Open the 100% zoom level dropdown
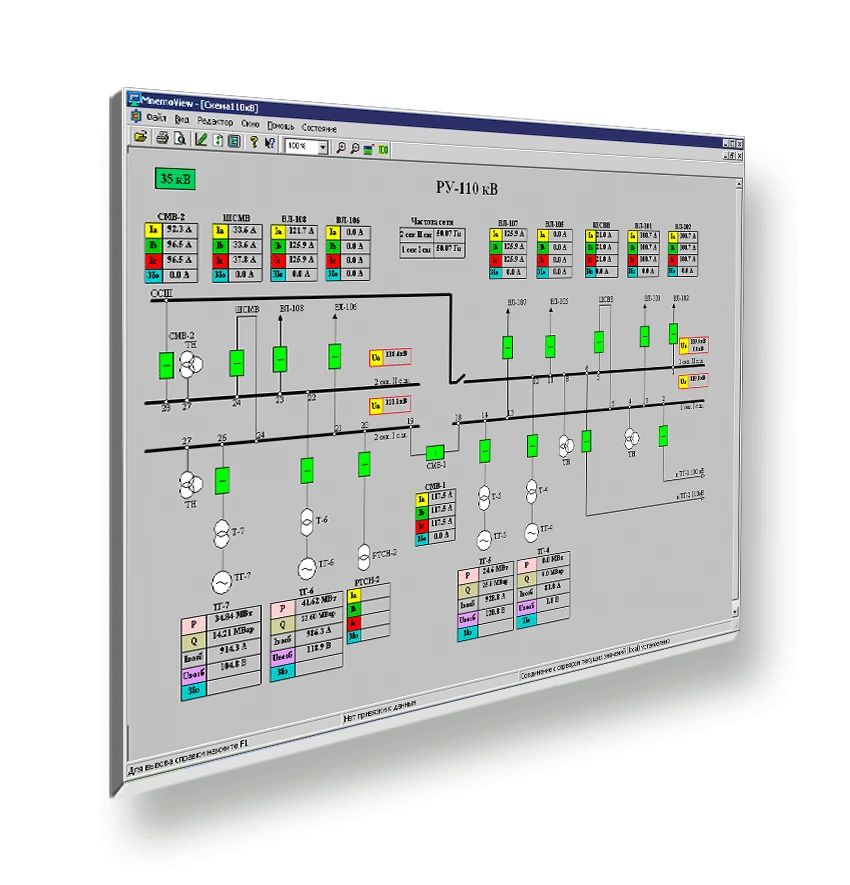 coord(323,145)
